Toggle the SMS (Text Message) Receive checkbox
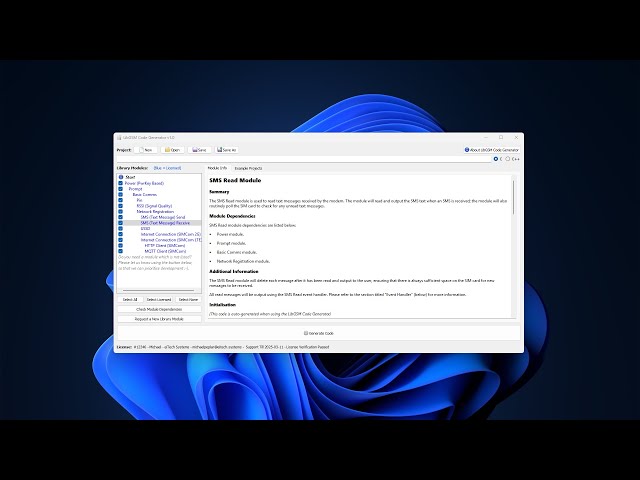Screen dimensions: 640x480 pos(120,223)
